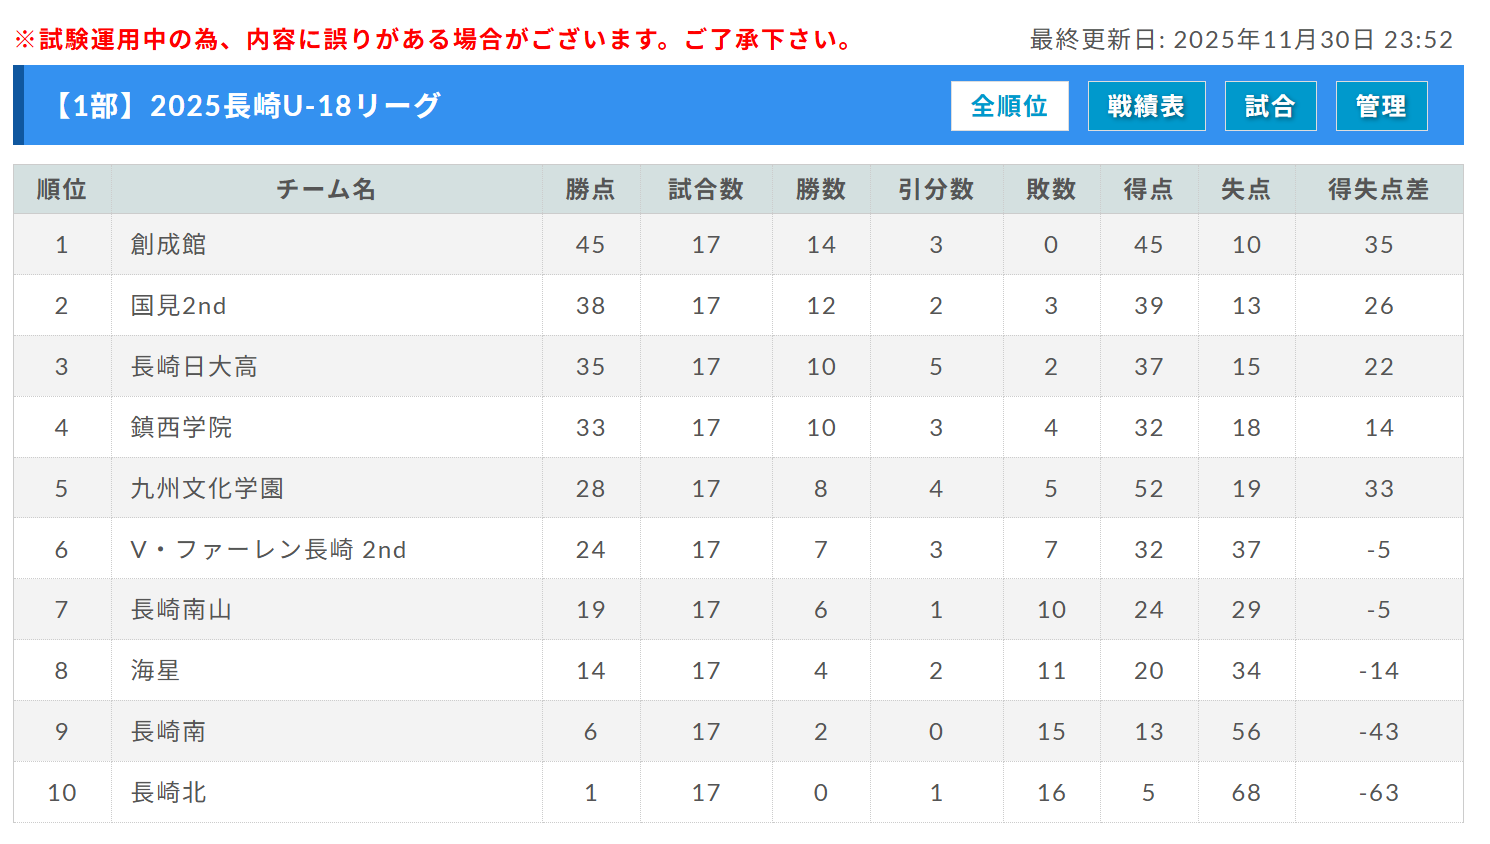Click the 勝点 column header
Viewport: 1490px width, 844px height.
click(x=590, y=189)
